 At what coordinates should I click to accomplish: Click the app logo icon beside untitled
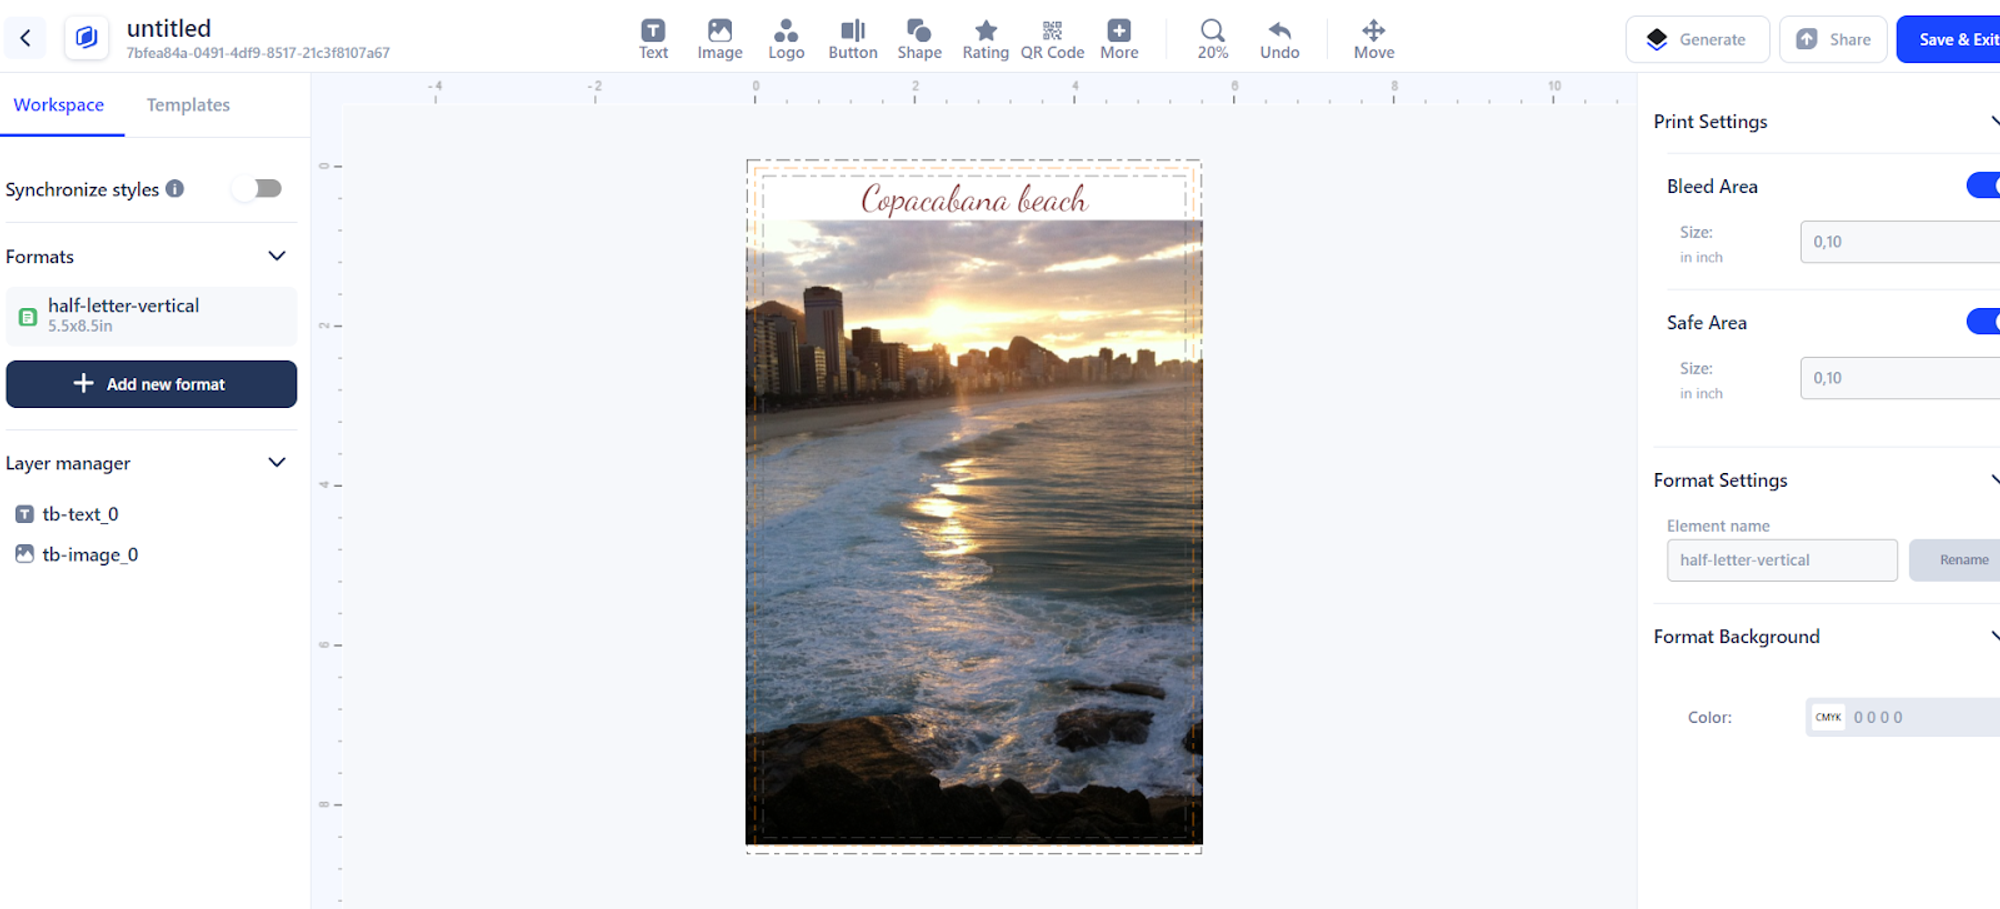click(86, 39)
